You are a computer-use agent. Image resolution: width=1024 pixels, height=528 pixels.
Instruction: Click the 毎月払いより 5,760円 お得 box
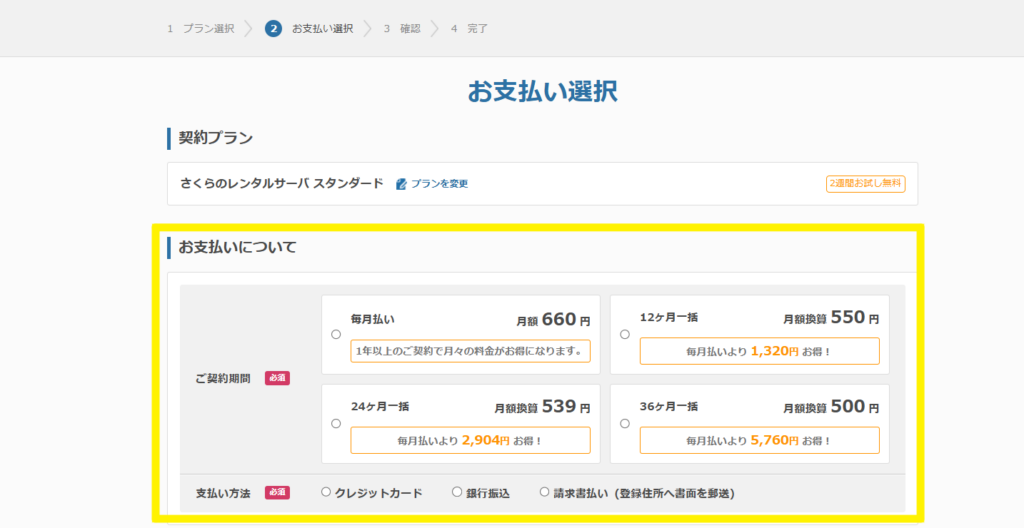[760, 440]
